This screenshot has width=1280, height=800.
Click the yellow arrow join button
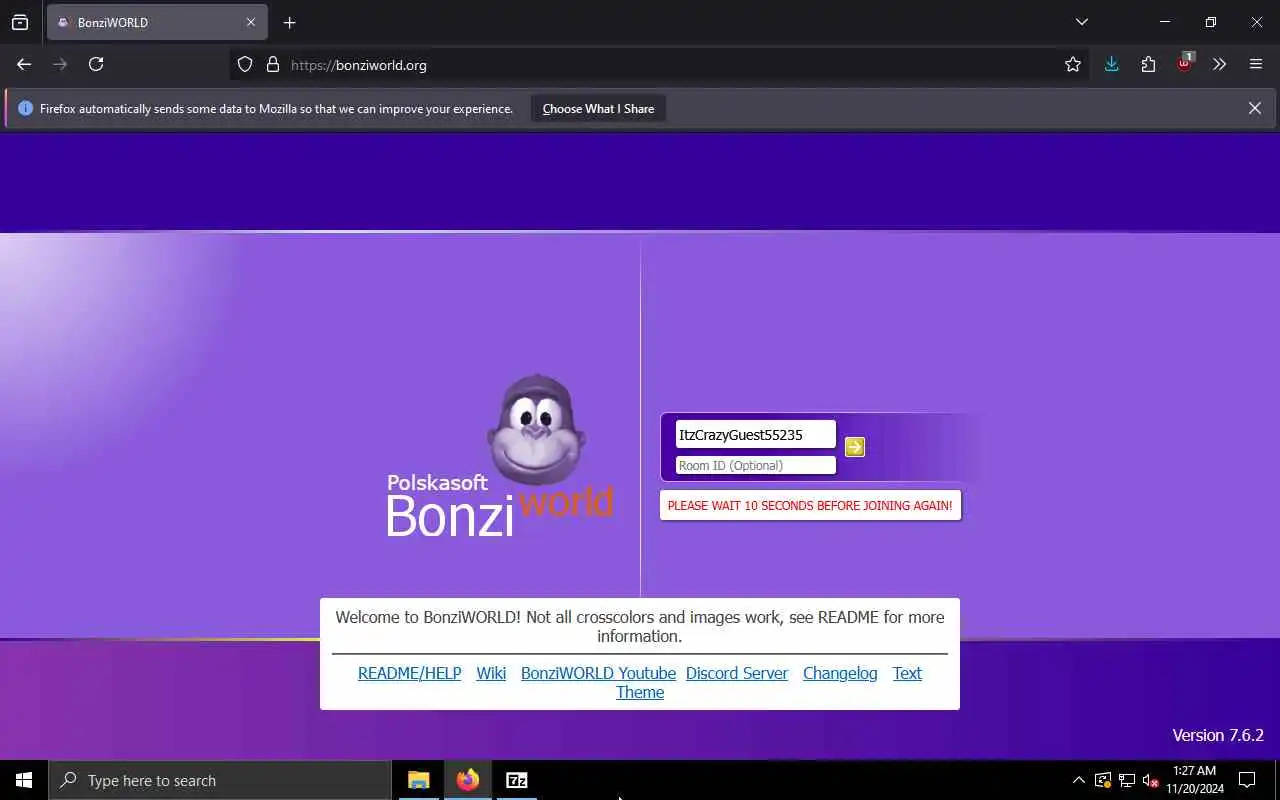855,447
